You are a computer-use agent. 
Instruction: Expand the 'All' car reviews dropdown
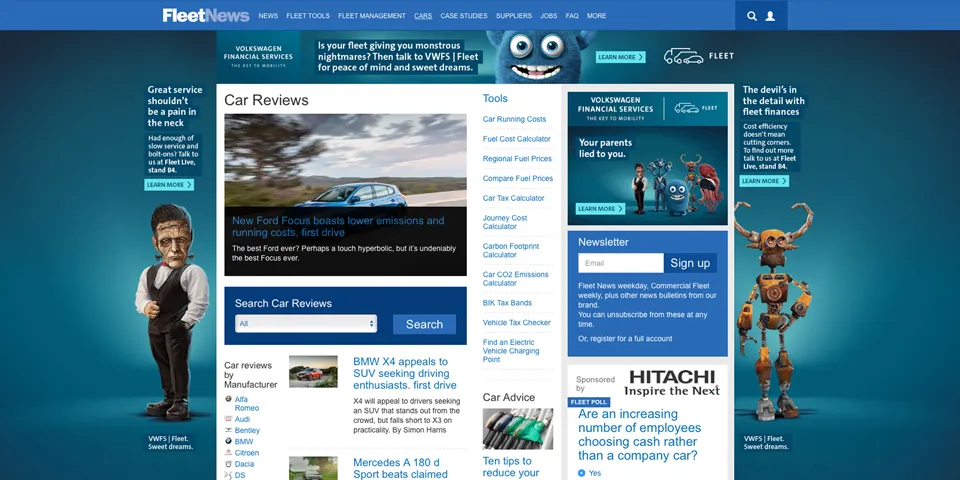pos(306,324)
